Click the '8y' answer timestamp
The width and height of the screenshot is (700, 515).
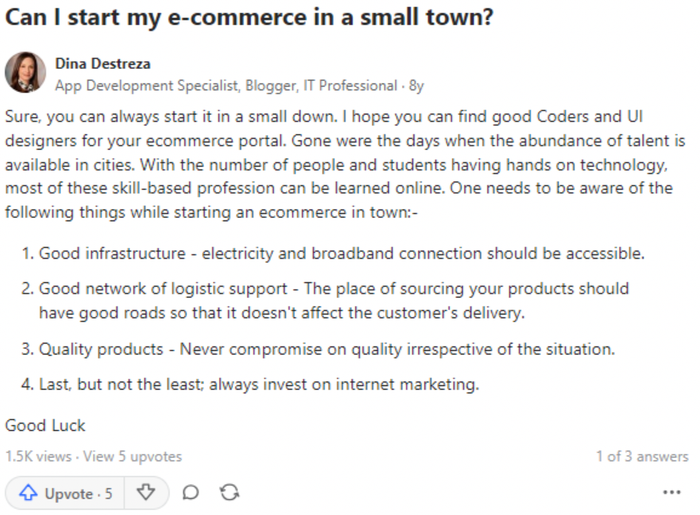click(416, 85)
